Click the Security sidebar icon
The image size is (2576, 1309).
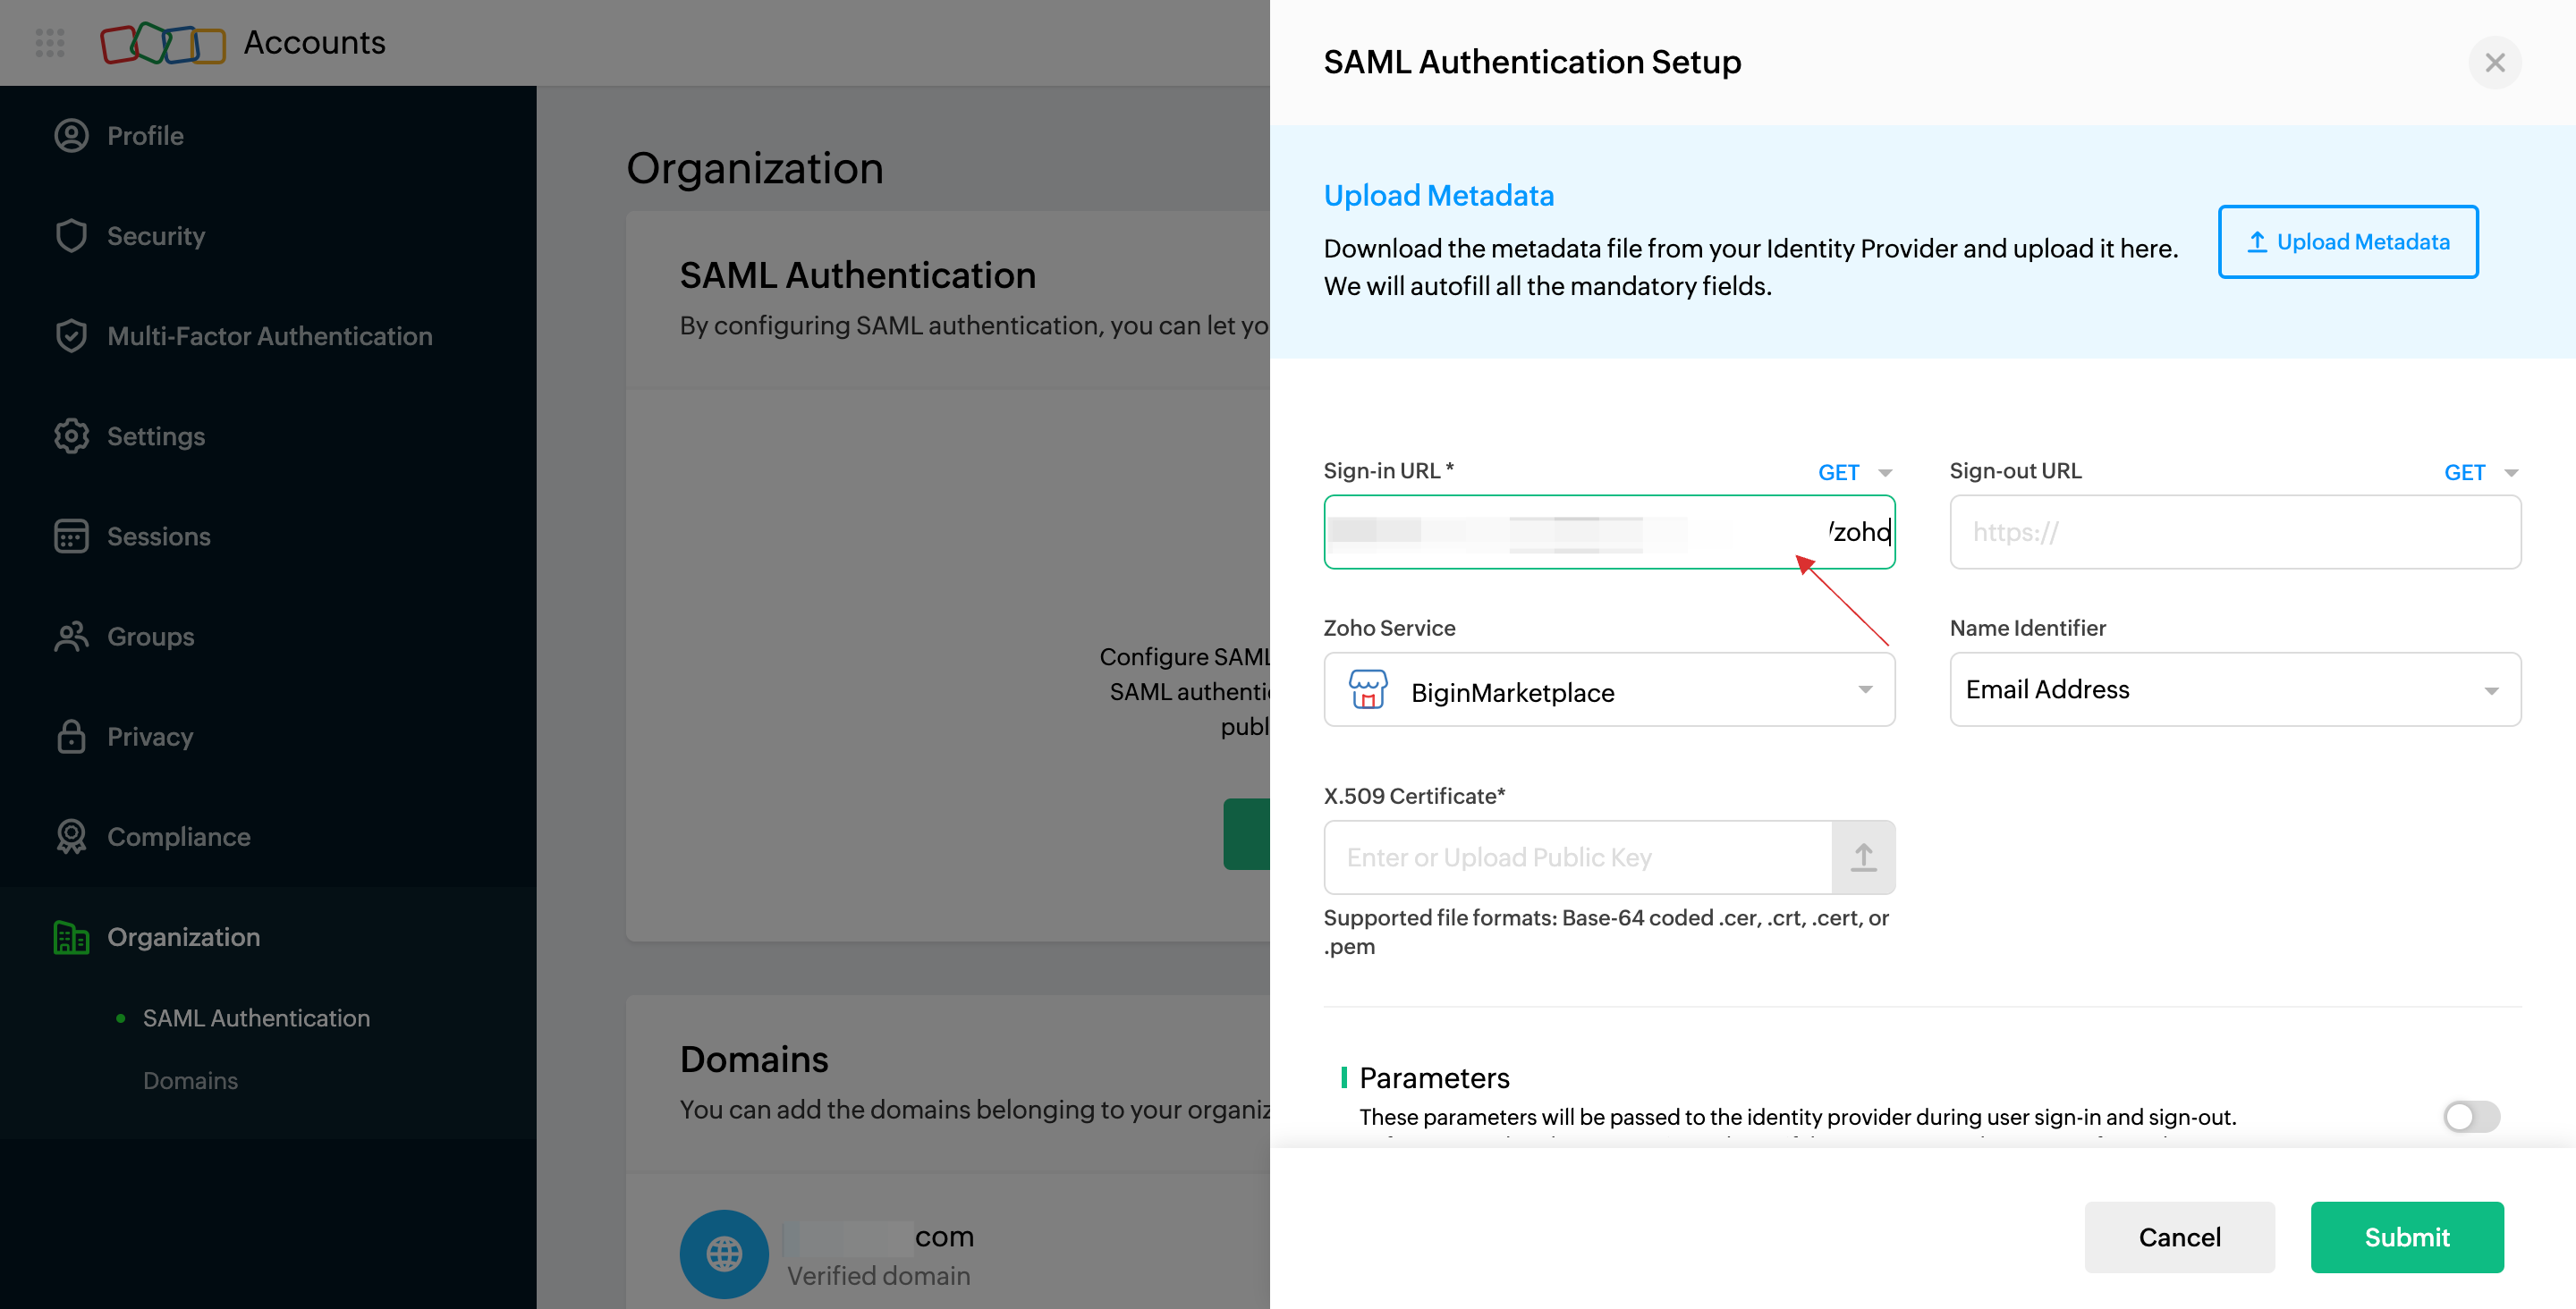pyautogui.click(x=69, y=235)
